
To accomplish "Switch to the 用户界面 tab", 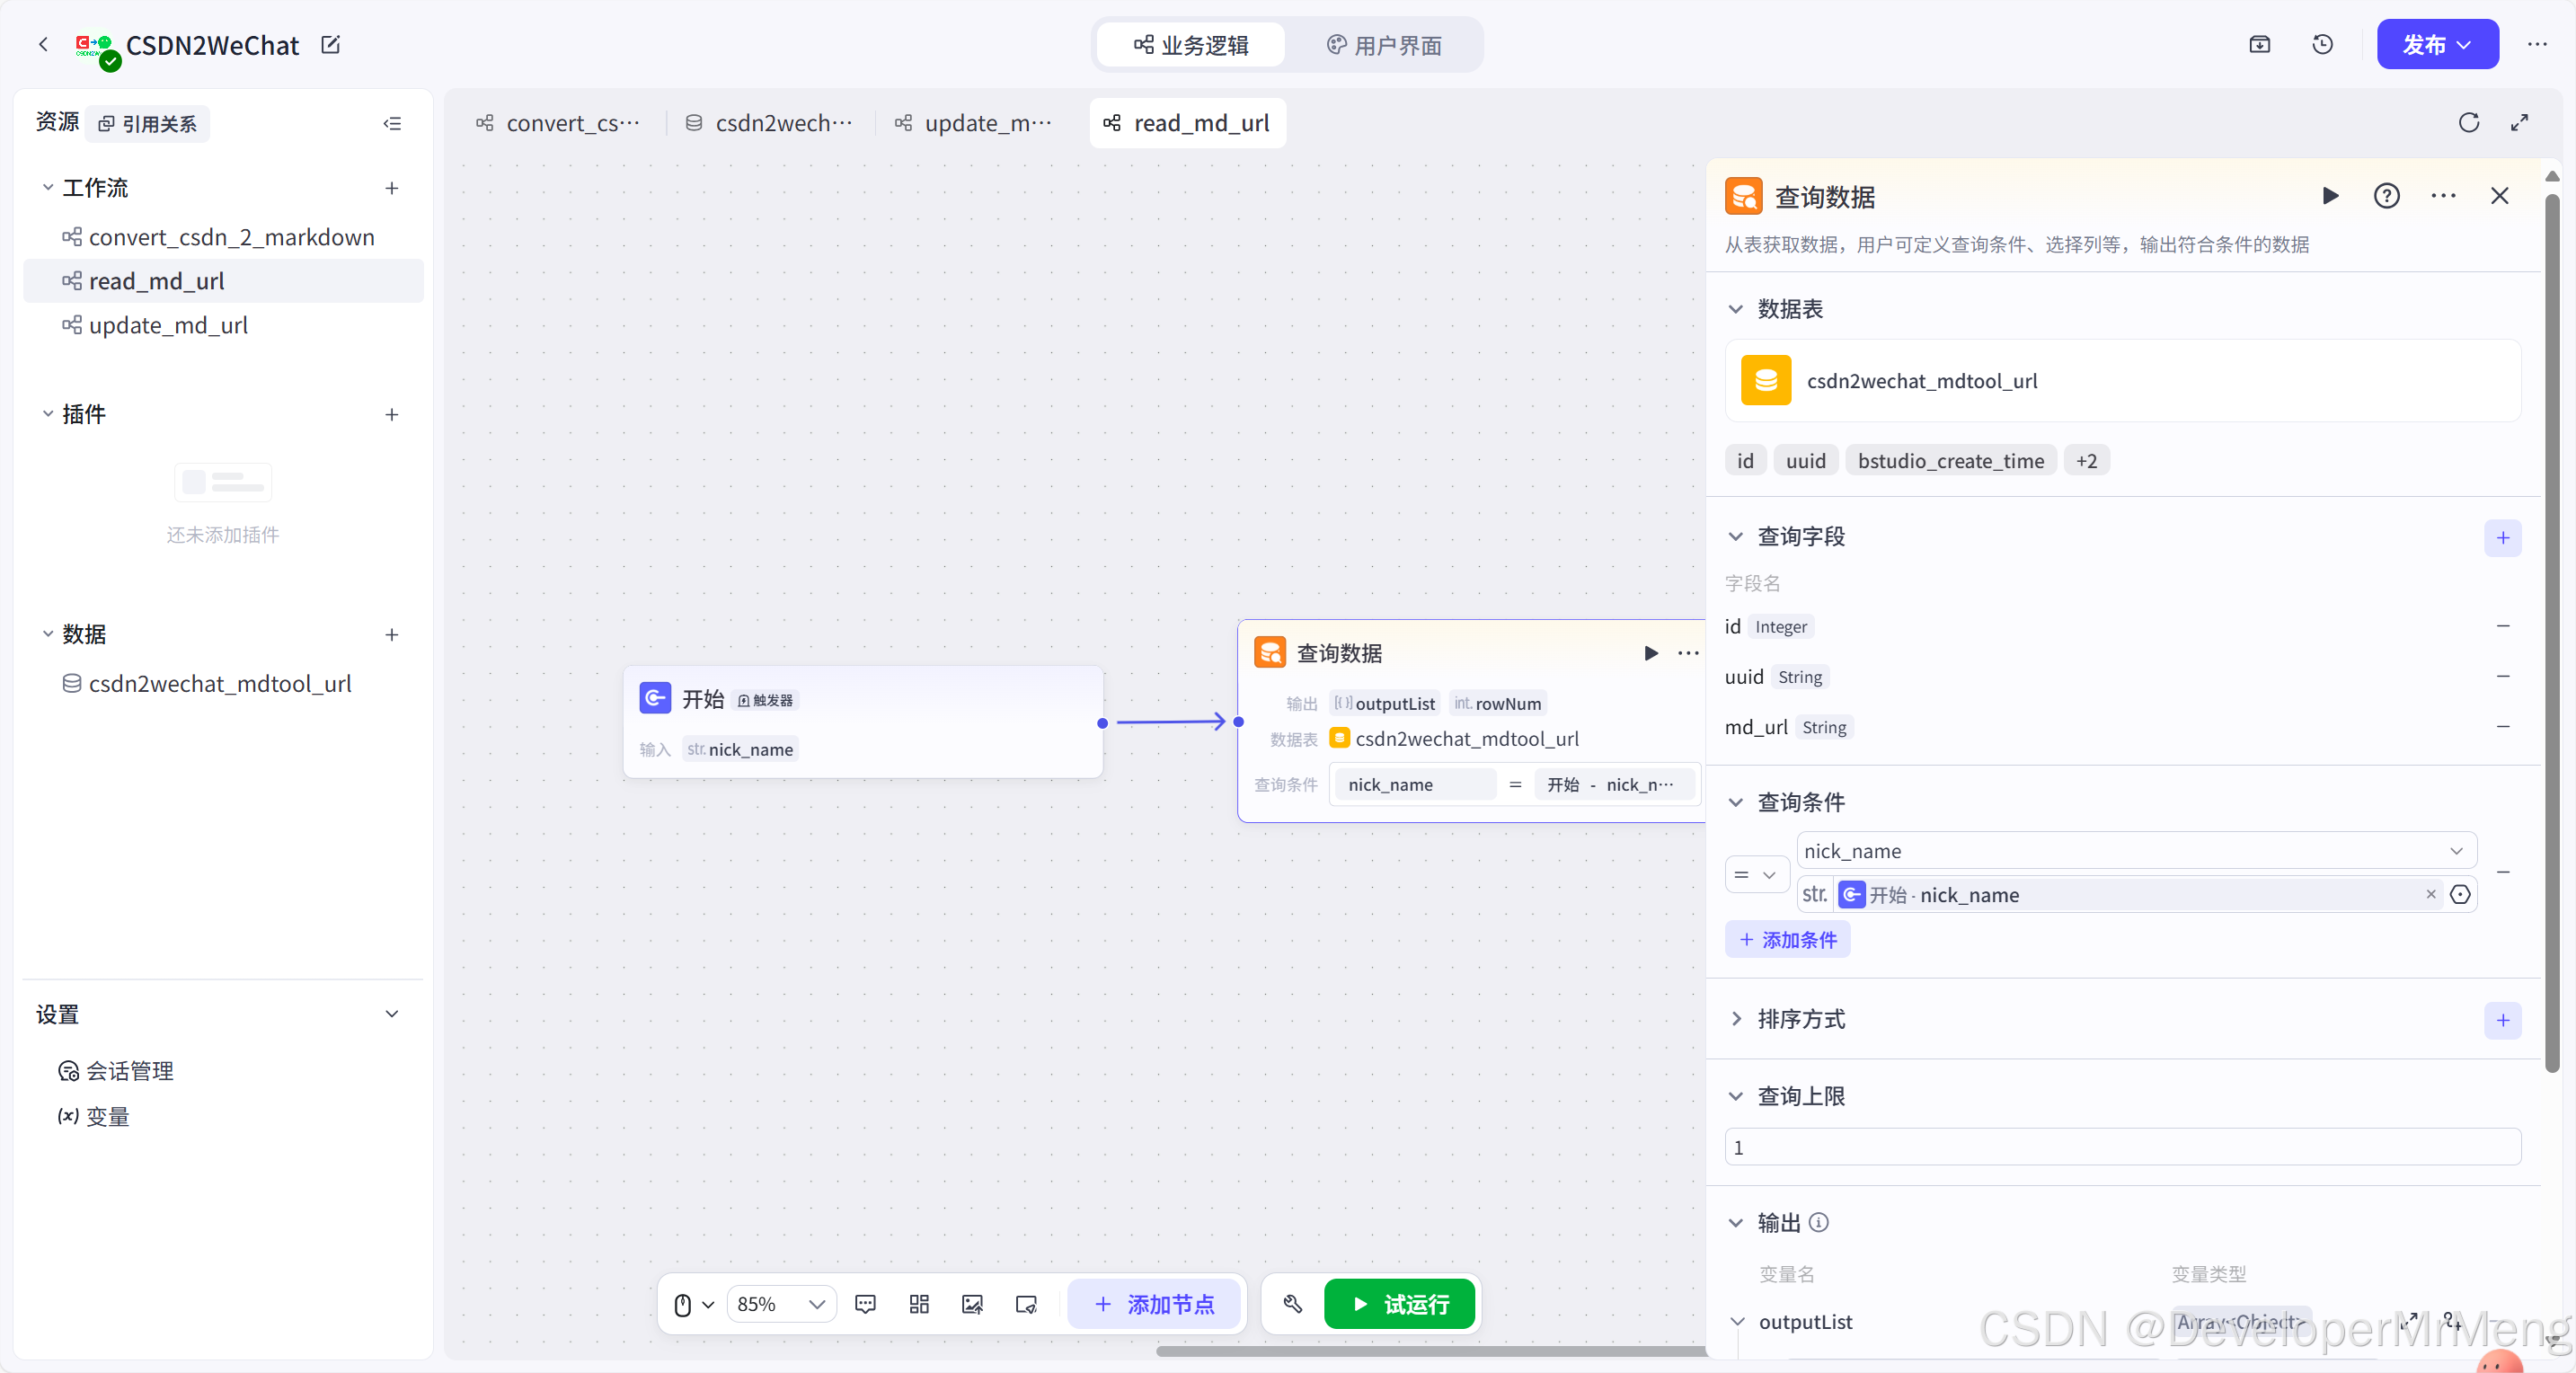I will [1384, 45].
